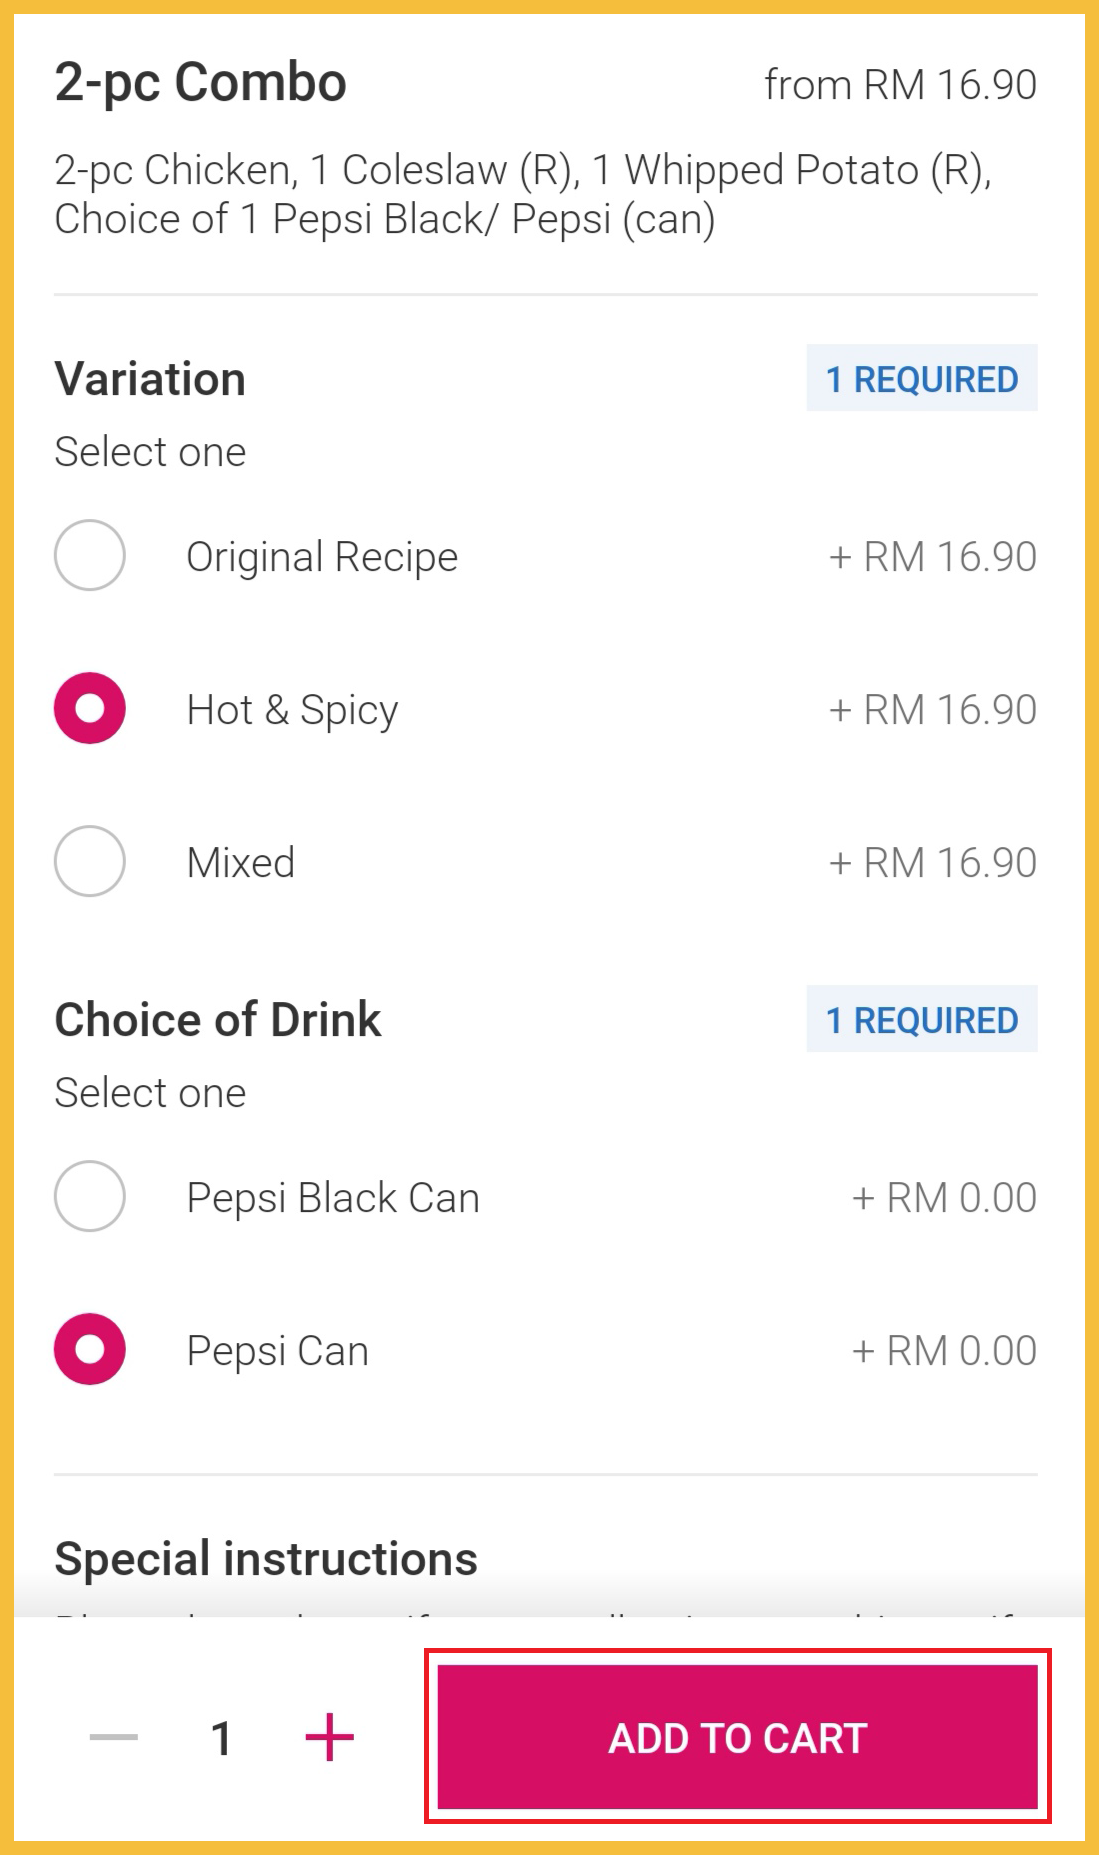Image resolution: width=1099 pixels, height=1855 pixels.
Task: Select Pepsi Black Can radio button
Action: [x=90, y=1196]
